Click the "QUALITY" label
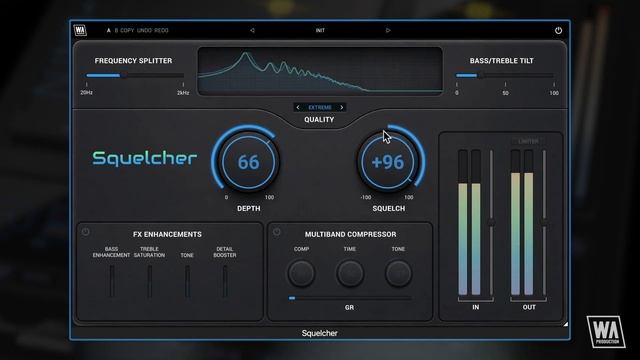The image size is (640, 360). [x=319, y=120]
